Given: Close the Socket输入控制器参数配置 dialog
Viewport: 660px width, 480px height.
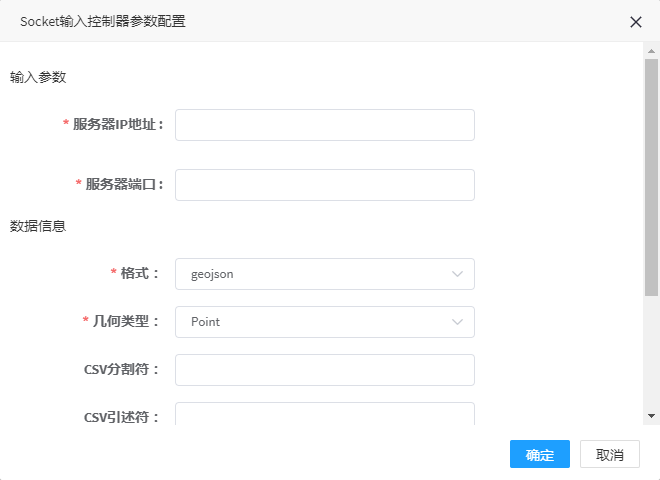Looking at the screenshot, I should click(x=636, y=22).
